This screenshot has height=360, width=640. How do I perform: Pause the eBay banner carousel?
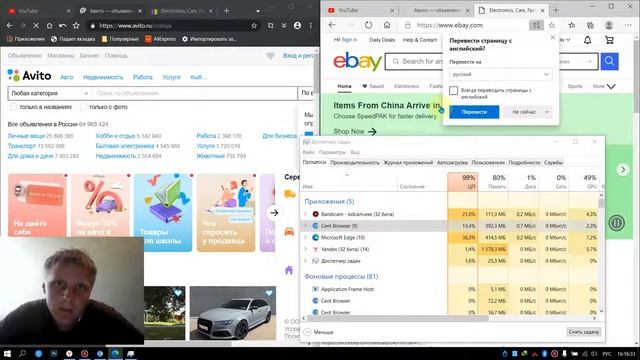[616, 223]
